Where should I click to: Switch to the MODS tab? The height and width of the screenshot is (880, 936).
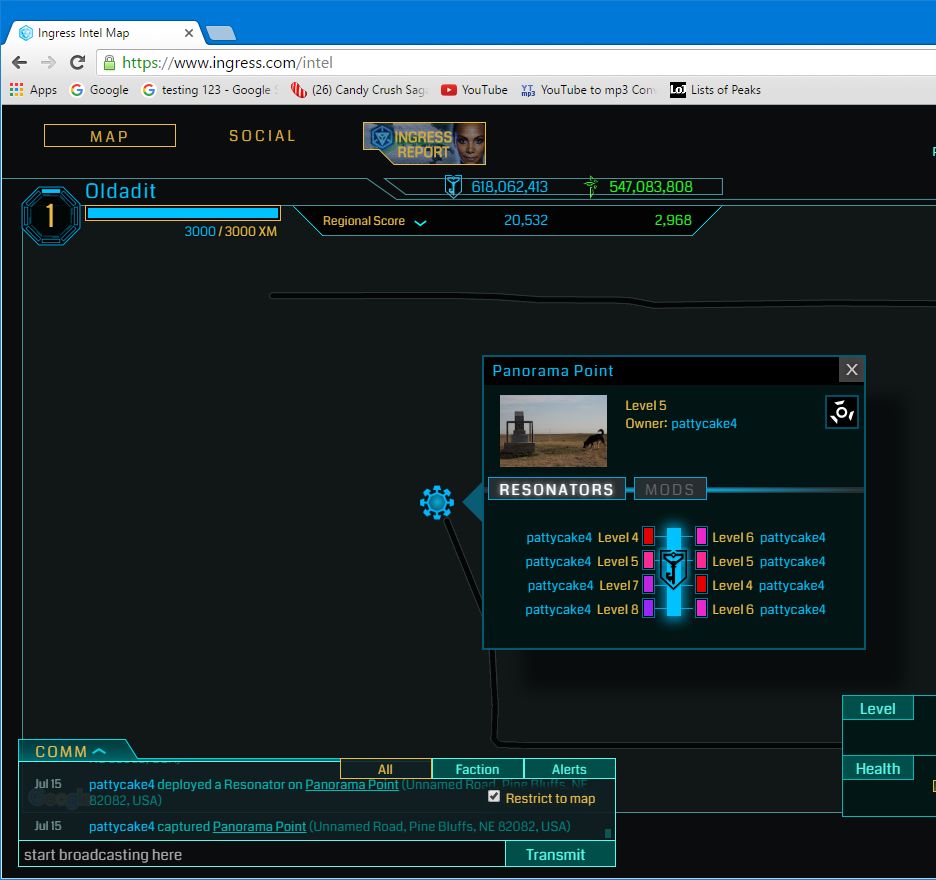pos(670,489)
